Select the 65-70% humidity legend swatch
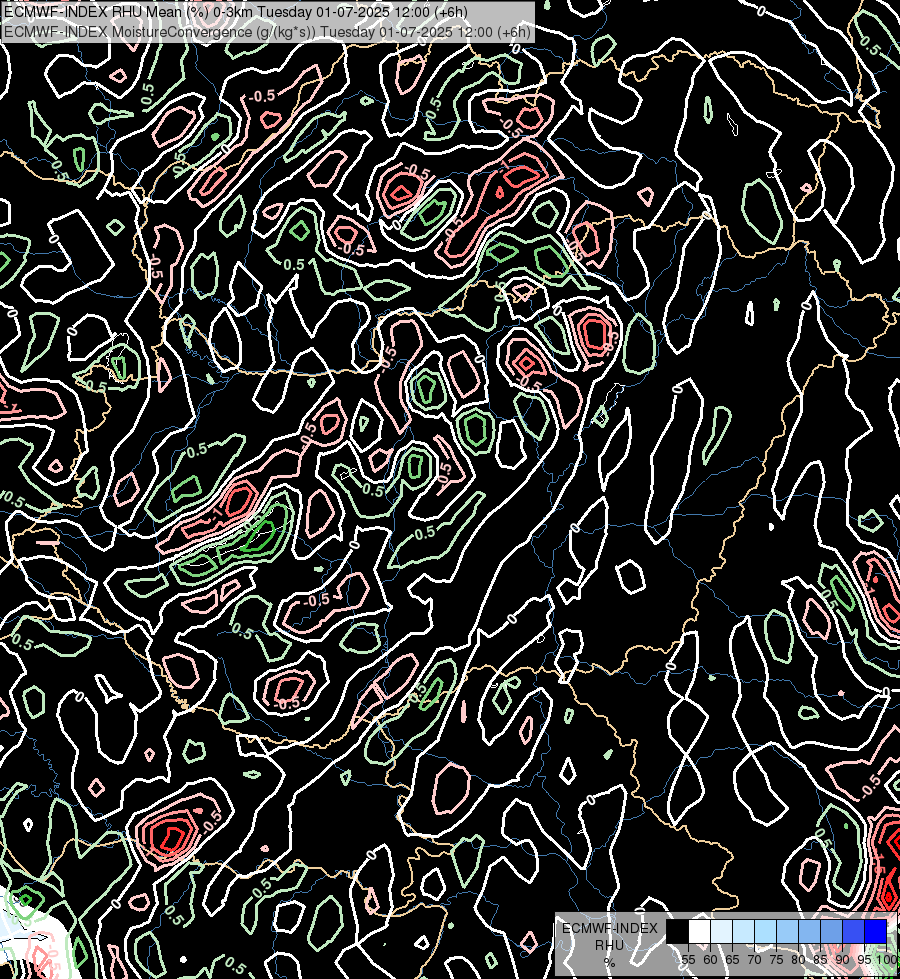 pos(743,931)
